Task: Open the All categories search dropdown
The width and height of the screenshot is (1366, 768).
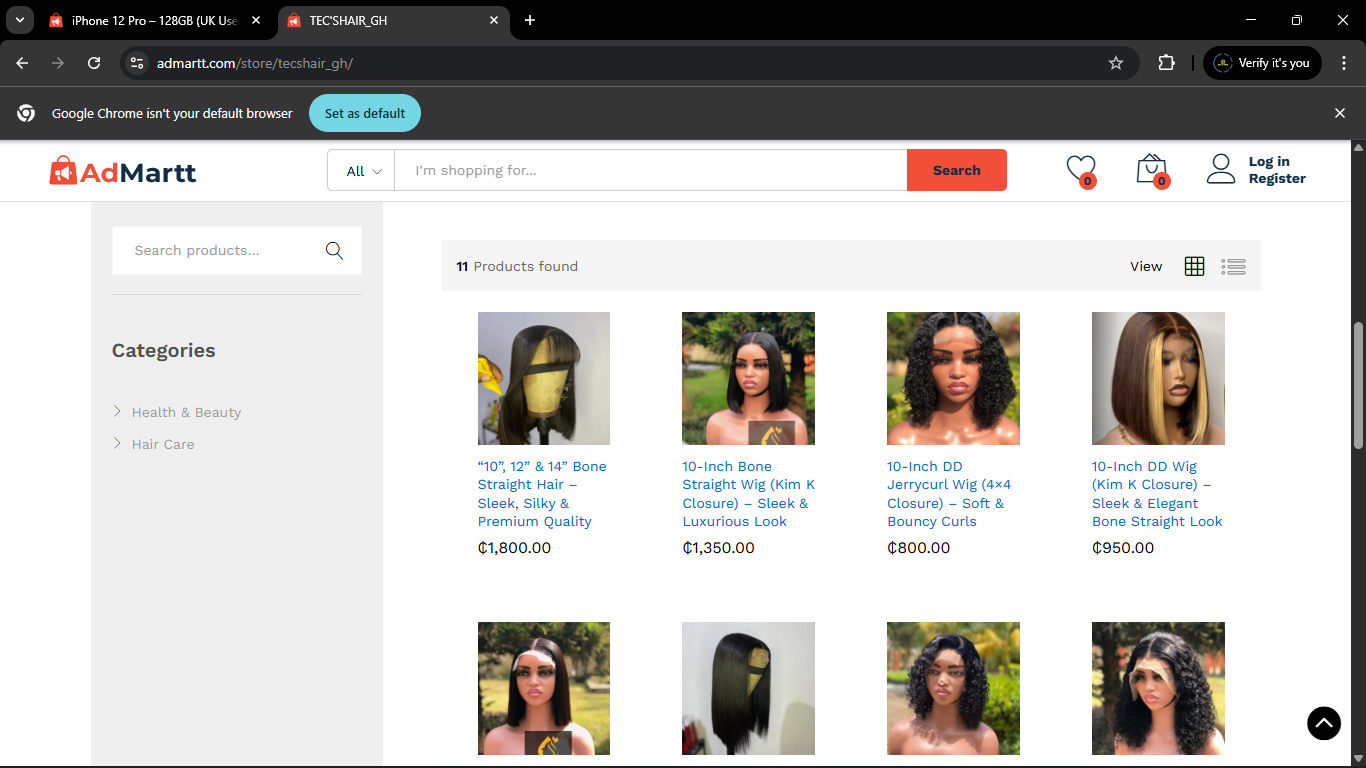Action: tap(362, 170)
